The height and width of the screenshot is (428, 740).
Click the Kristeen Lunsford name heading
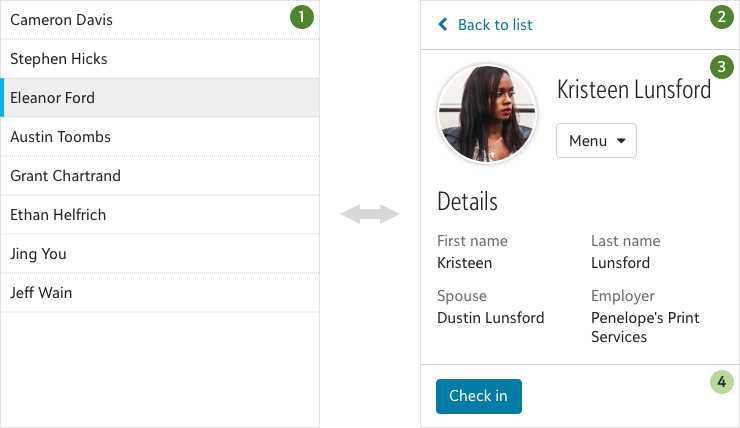[x=634, y=90]
